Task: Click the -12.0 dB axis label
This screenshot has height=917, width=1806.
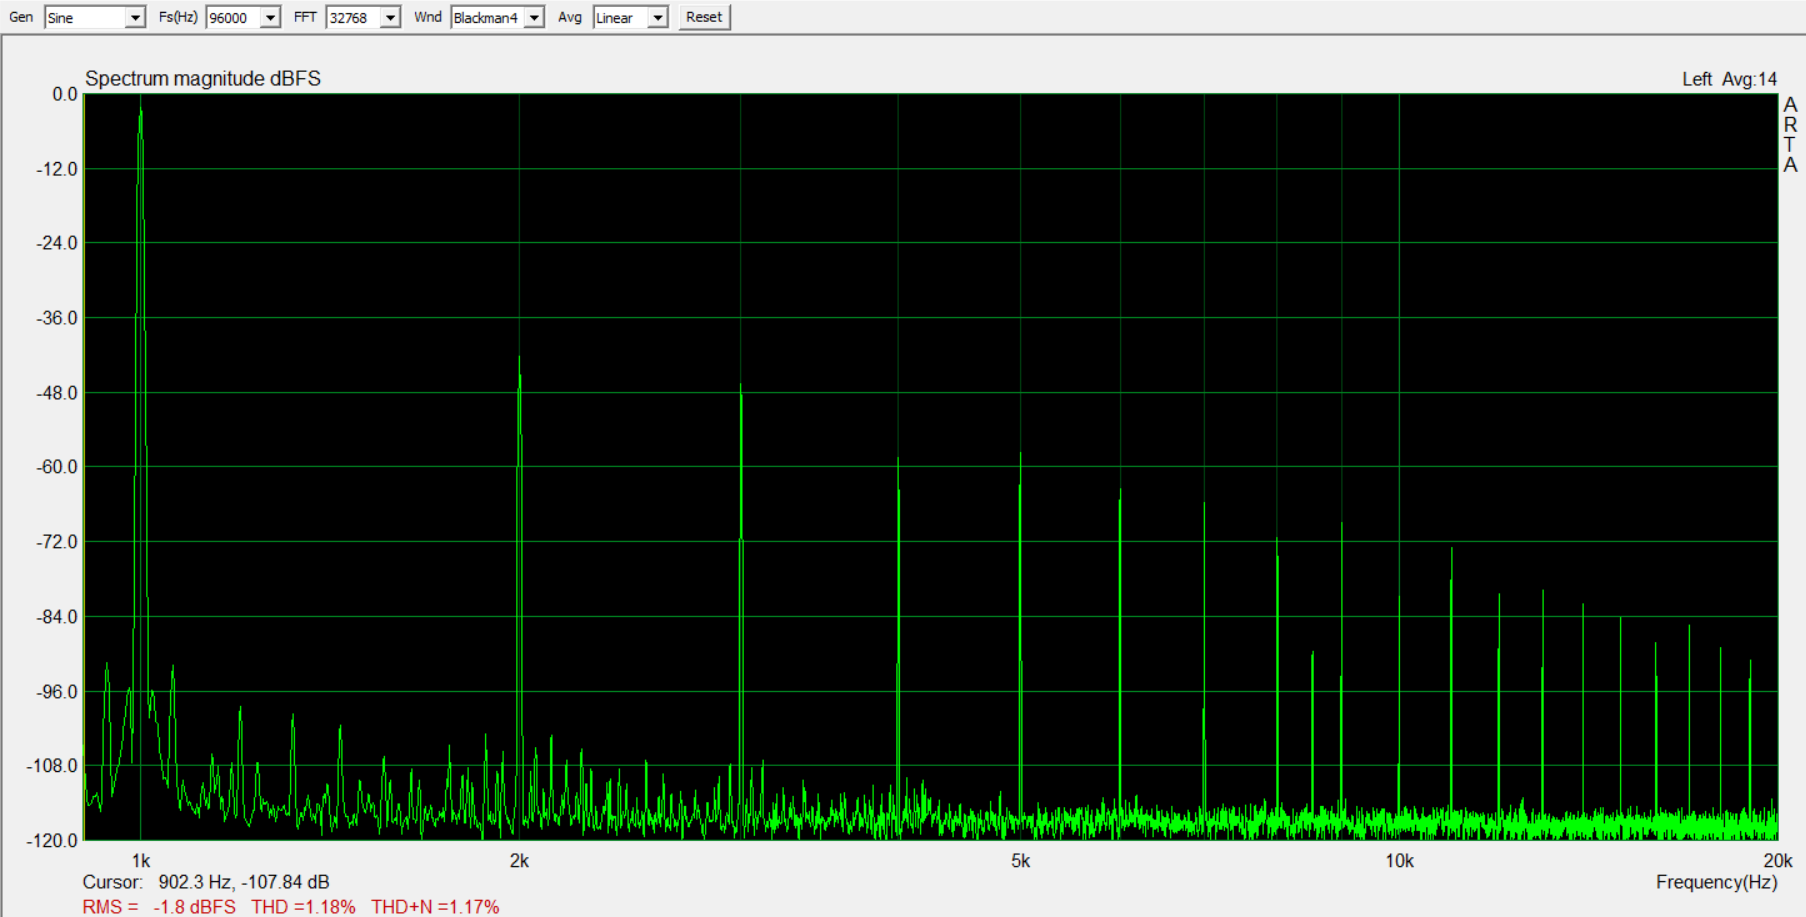Action: (57, 169)
